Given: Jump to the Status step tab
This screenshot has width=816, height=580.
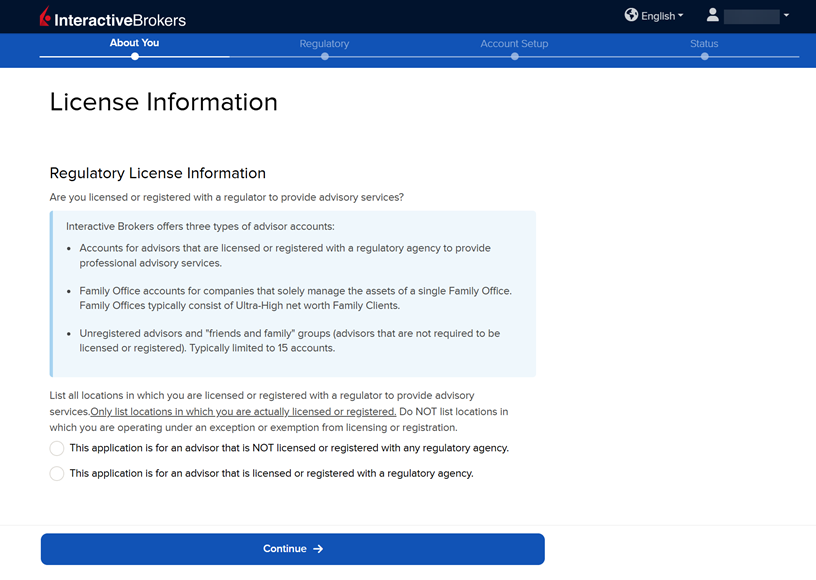Looking at the screenshot, I should point(704,44).
